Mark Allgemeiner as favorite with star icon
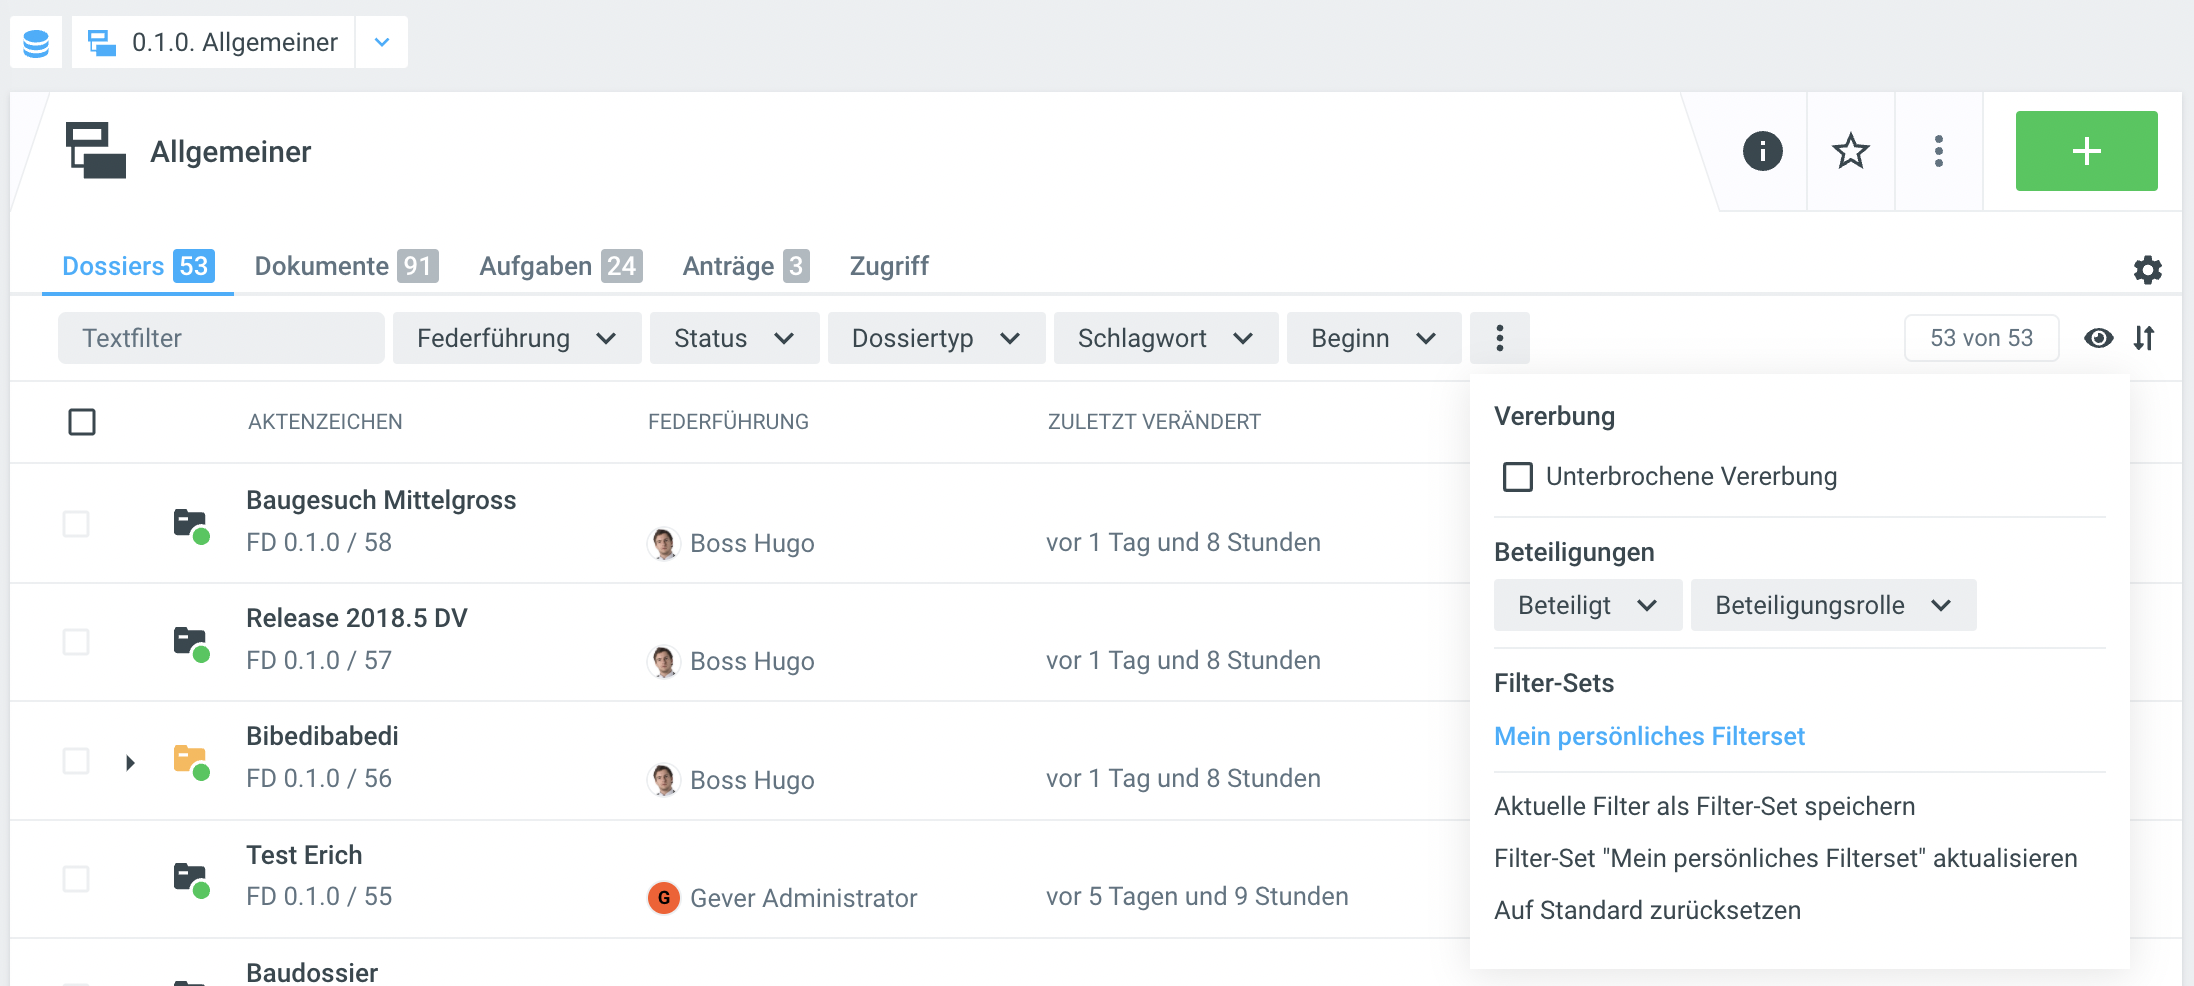The image size is (2194, 986). coord(1850,152)
